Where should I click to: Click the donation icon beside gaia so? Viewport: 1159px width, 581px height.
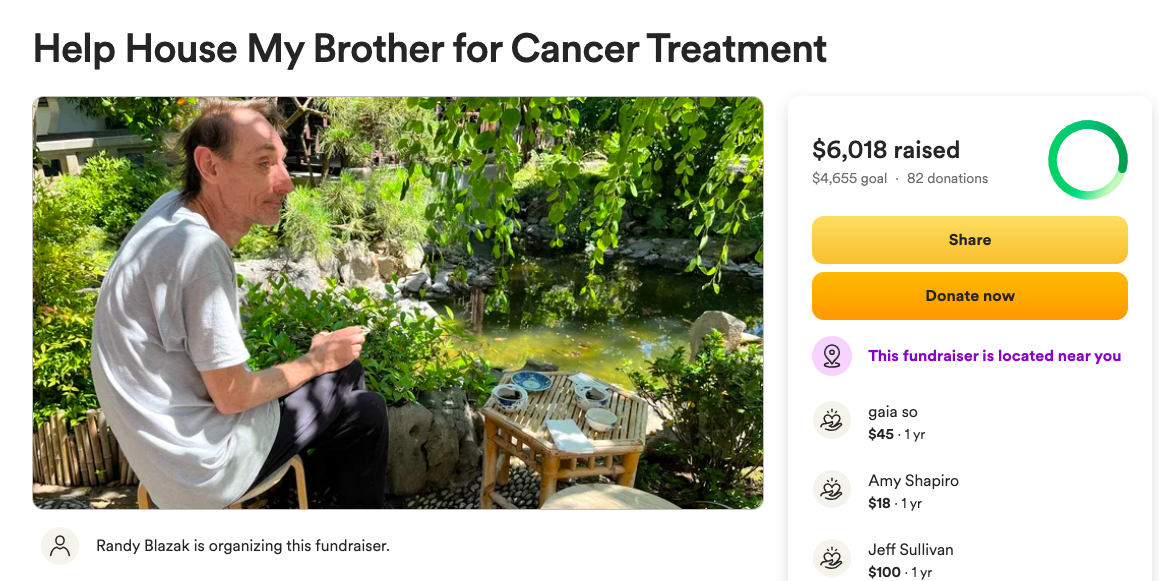(x=832, y=422)
